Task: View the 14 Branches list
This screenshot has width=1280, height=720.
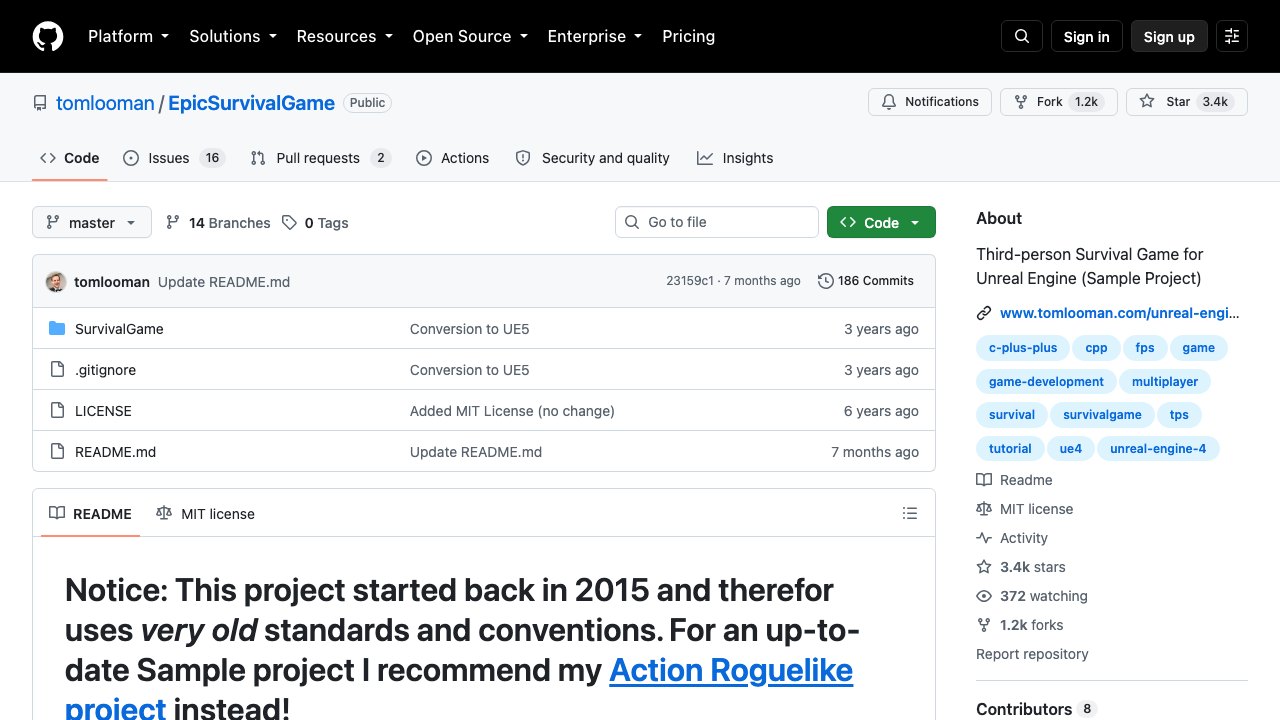Action: point(218,222)
